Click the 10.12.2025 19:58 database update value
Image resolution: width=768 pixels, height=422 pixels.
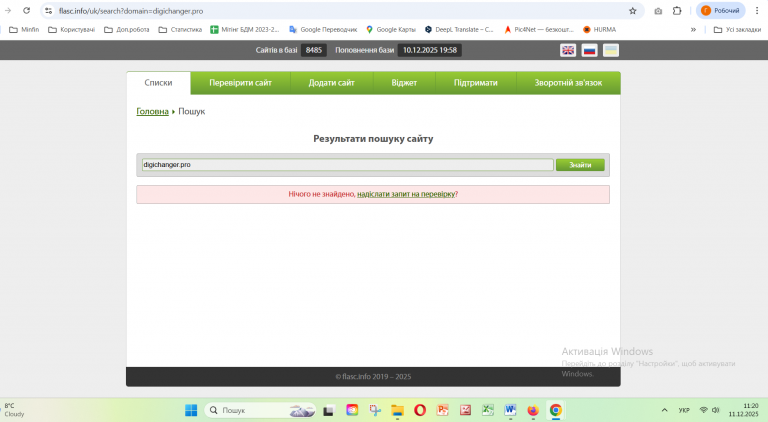point(430,50)
